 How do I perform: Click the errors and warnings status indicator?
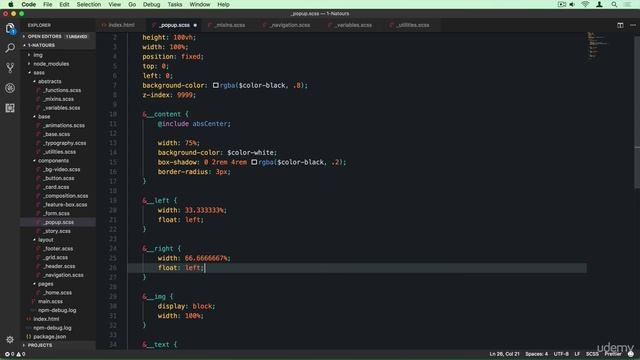point(15,354)
